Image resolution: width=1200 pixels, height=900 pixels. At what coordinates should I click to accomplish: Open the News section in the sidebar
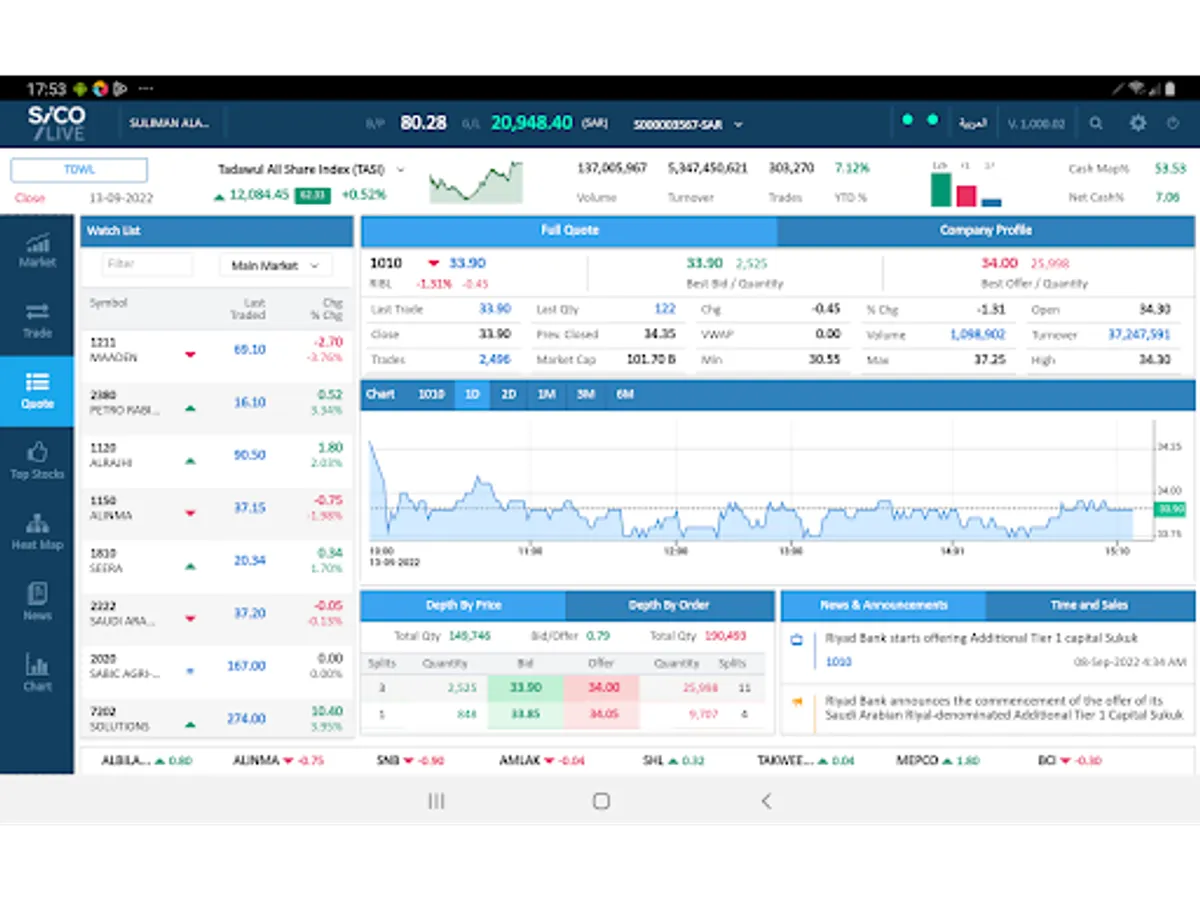(x=37, y=602)
